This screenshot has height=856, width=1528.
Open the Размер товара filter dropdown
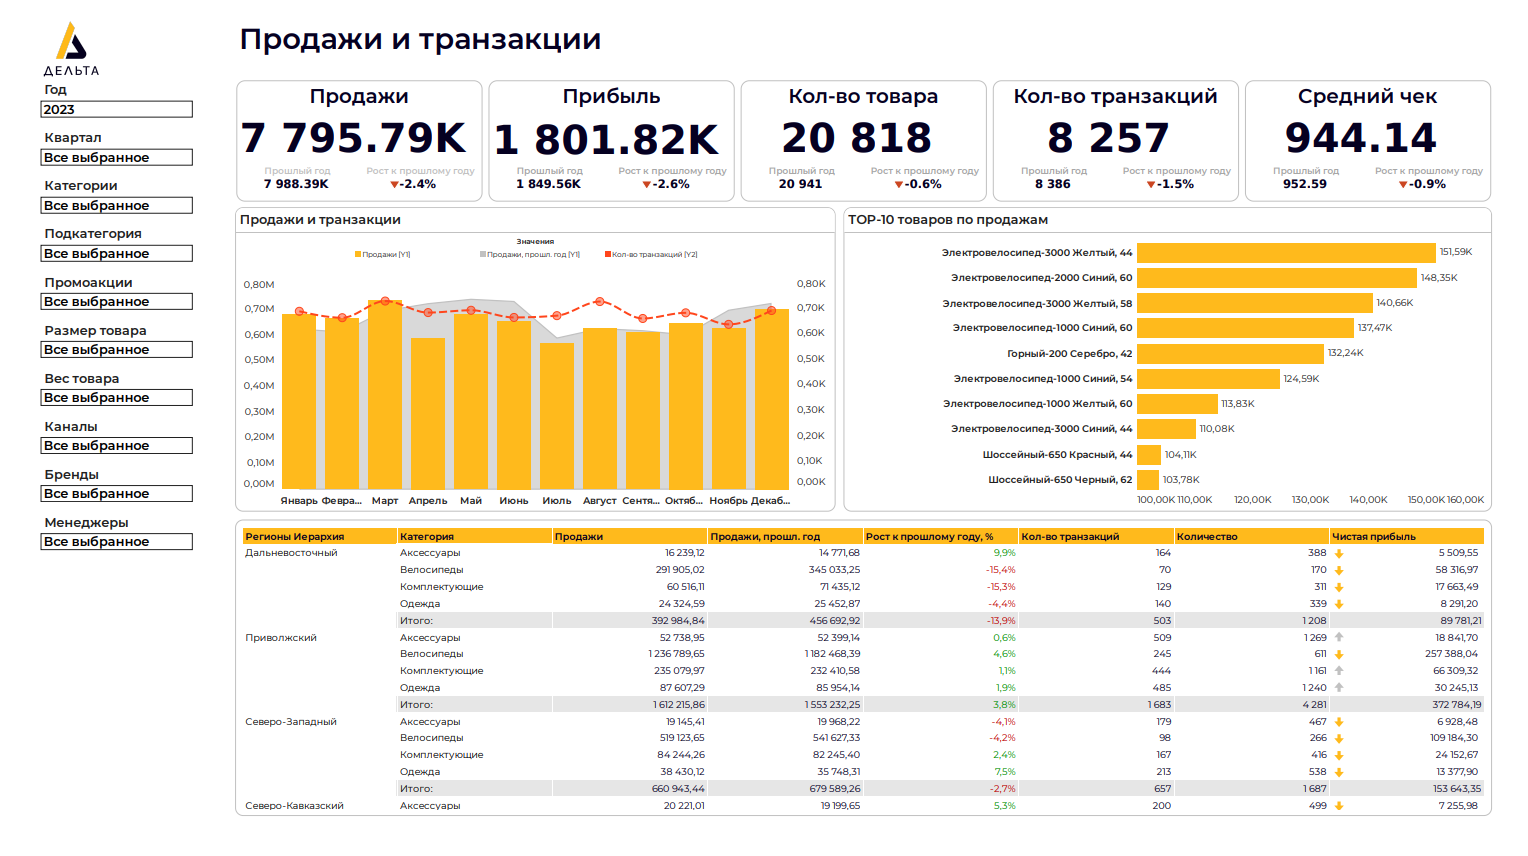click(116, 349)
